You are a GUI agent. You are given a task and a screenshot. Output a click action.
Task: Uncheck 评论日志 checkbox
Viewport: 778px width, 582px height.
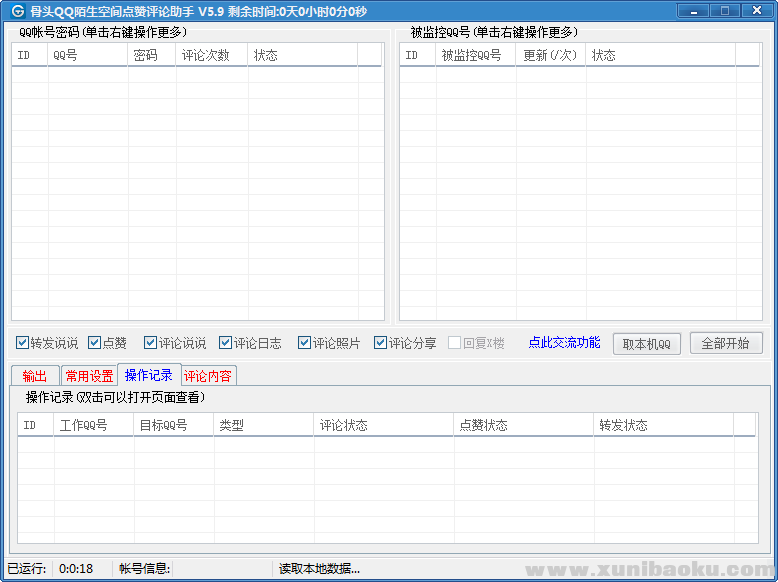point(225,343)
